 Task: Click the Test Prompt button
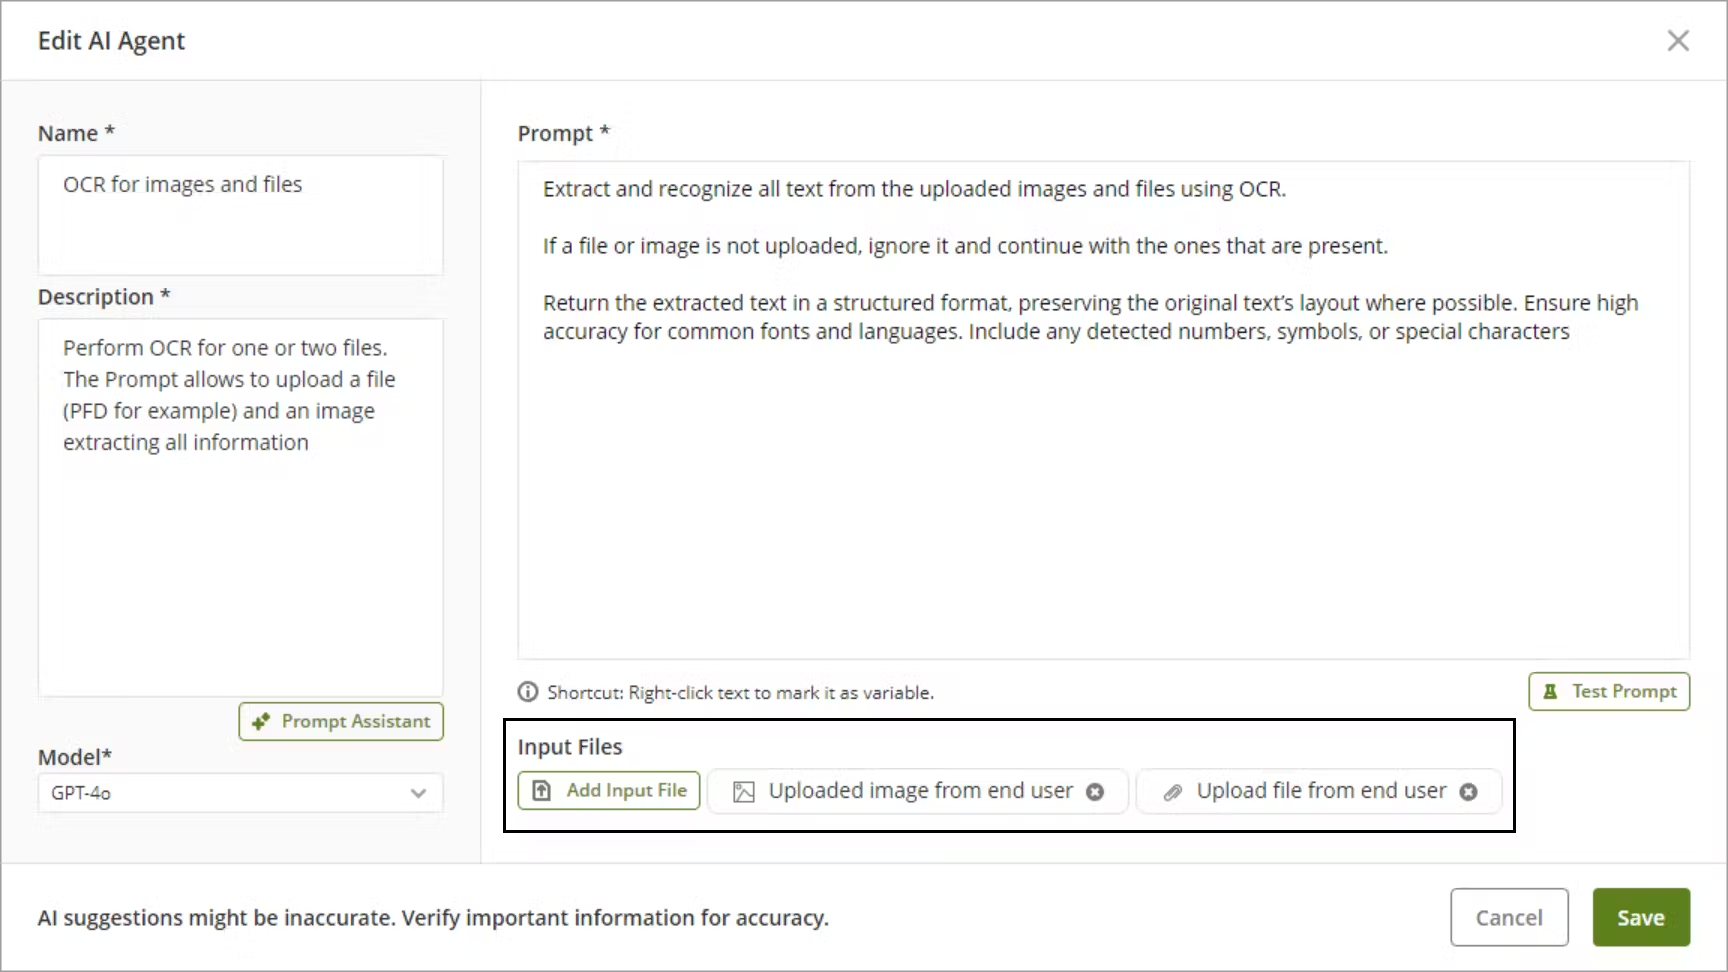[x=1609, y=691]
